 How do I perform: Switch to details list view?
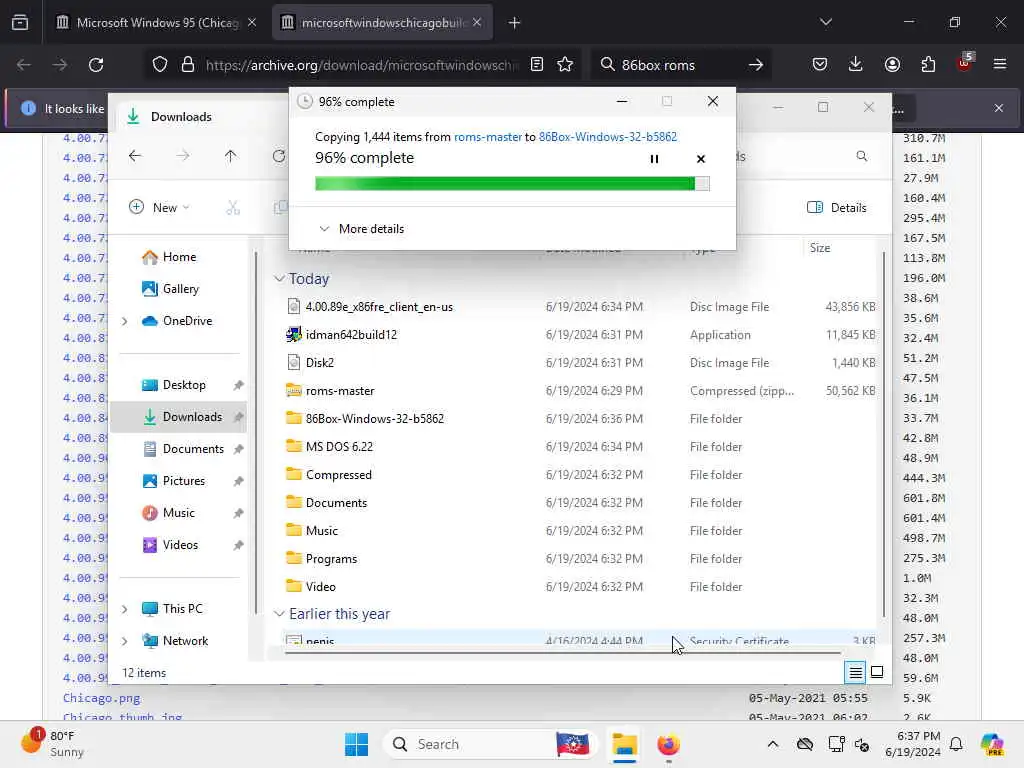tap(856, 671)
